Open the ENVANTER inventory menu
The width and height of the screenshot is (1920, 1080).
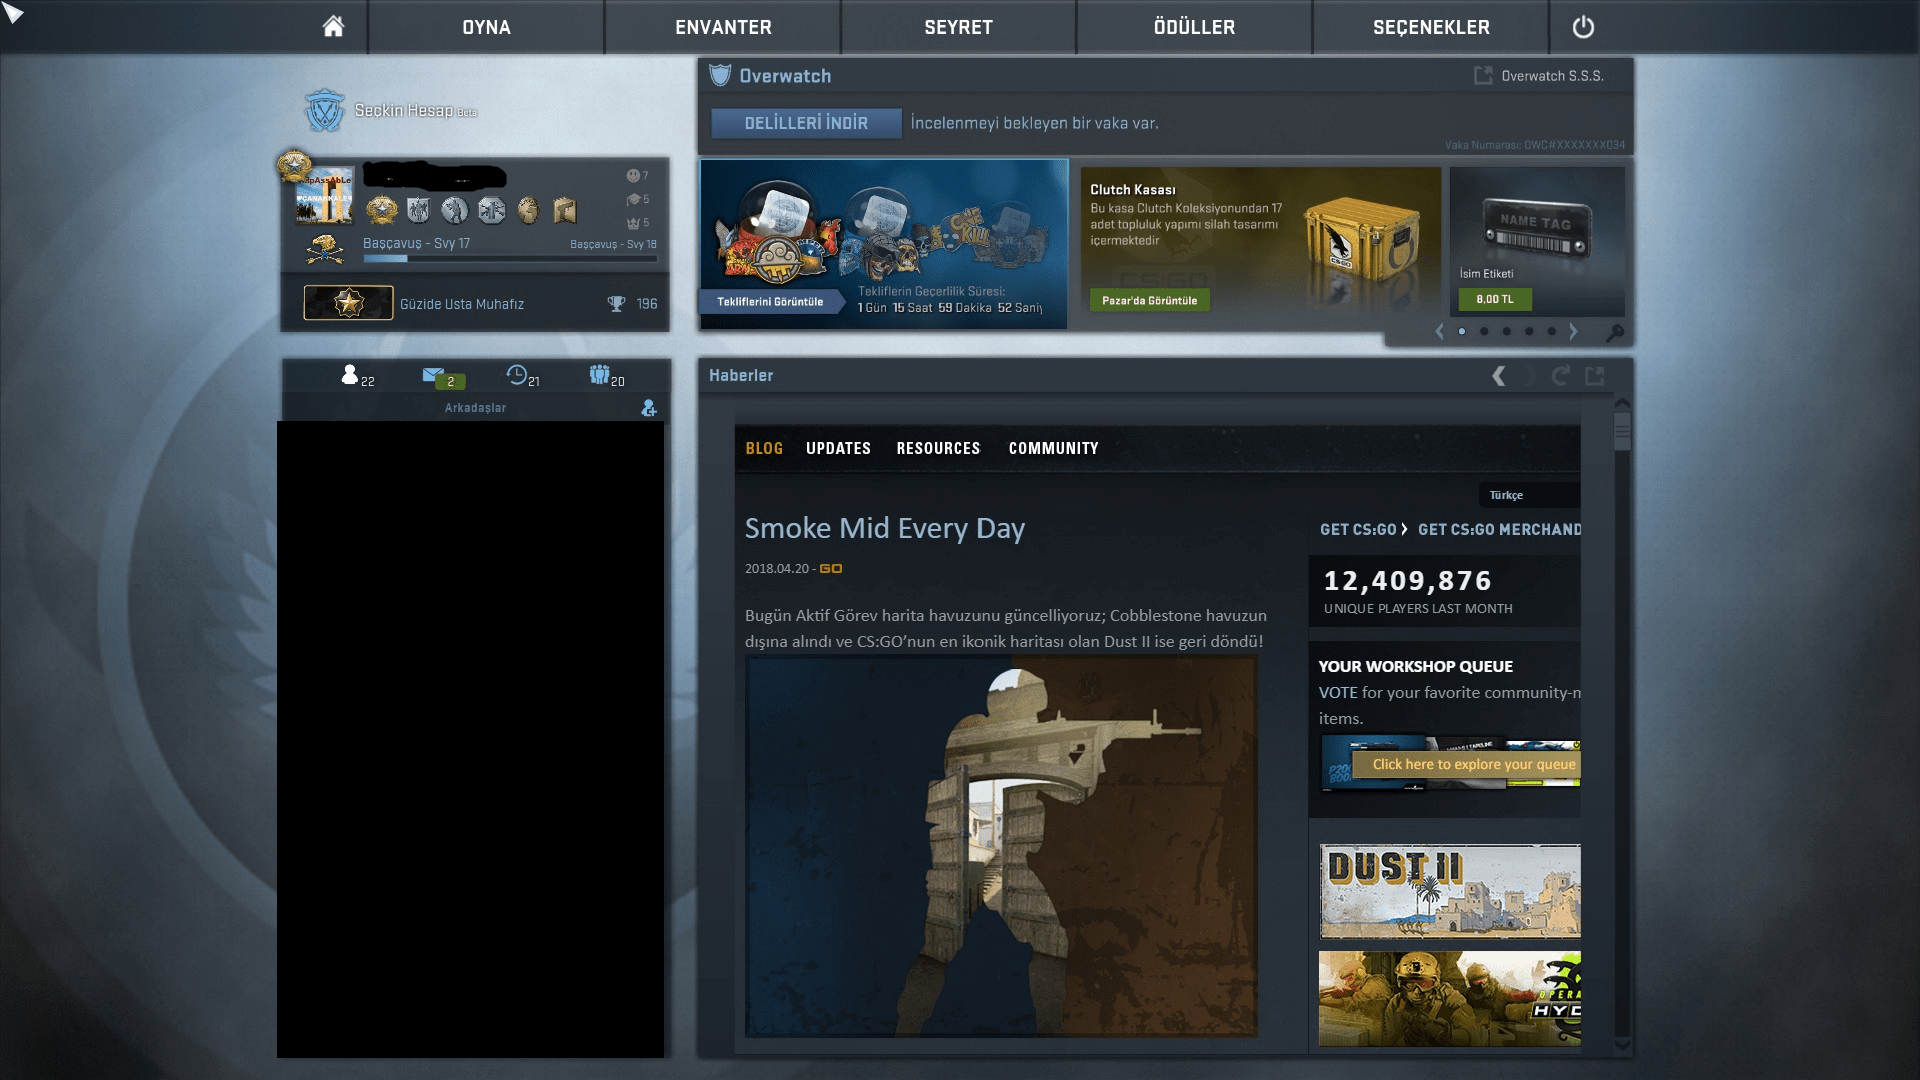click(723, 27)
